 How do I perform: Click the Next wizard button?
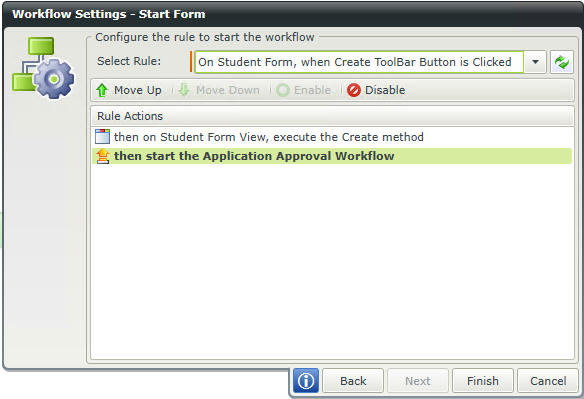click(418, 381)
